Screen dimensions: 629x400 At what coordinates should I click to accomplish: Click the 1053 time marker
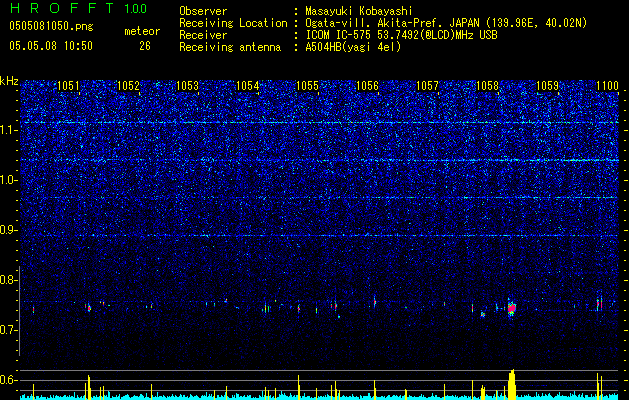click(188, 86)
